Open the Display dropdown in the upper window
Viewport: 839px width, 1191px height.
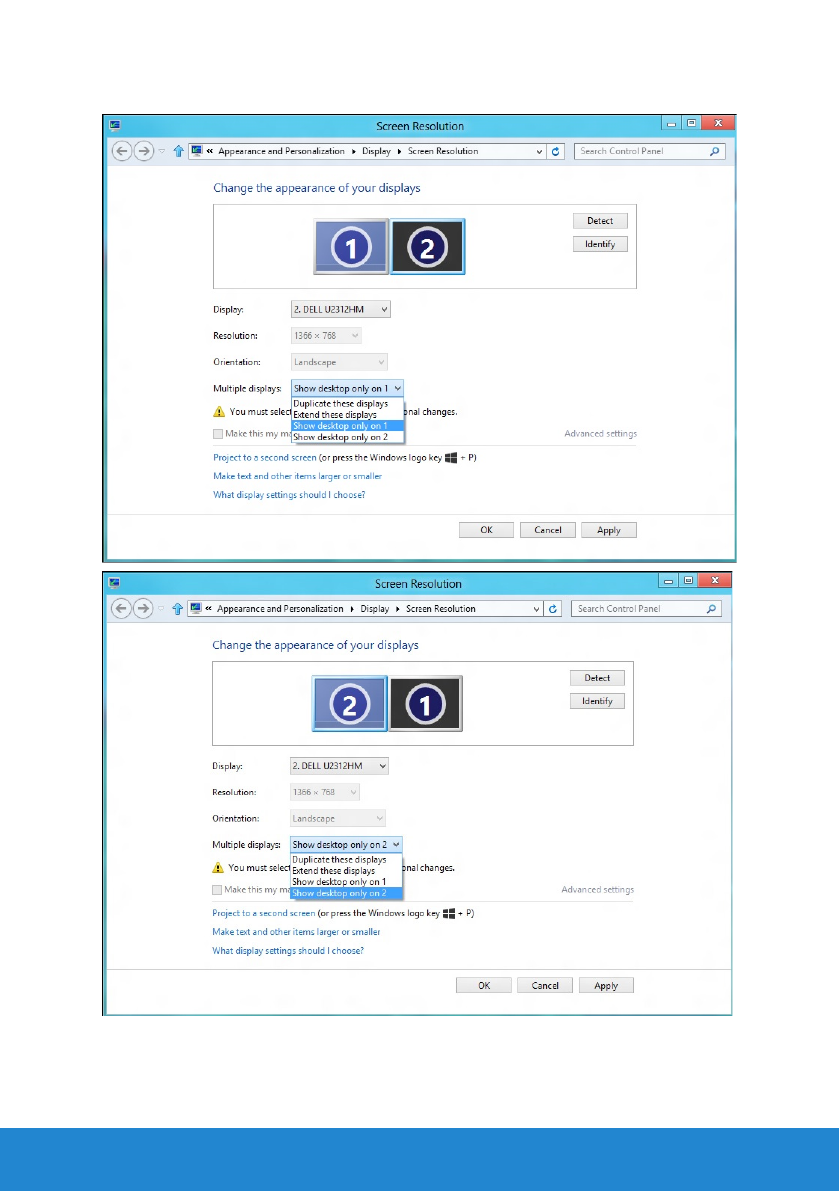[340, 310]
